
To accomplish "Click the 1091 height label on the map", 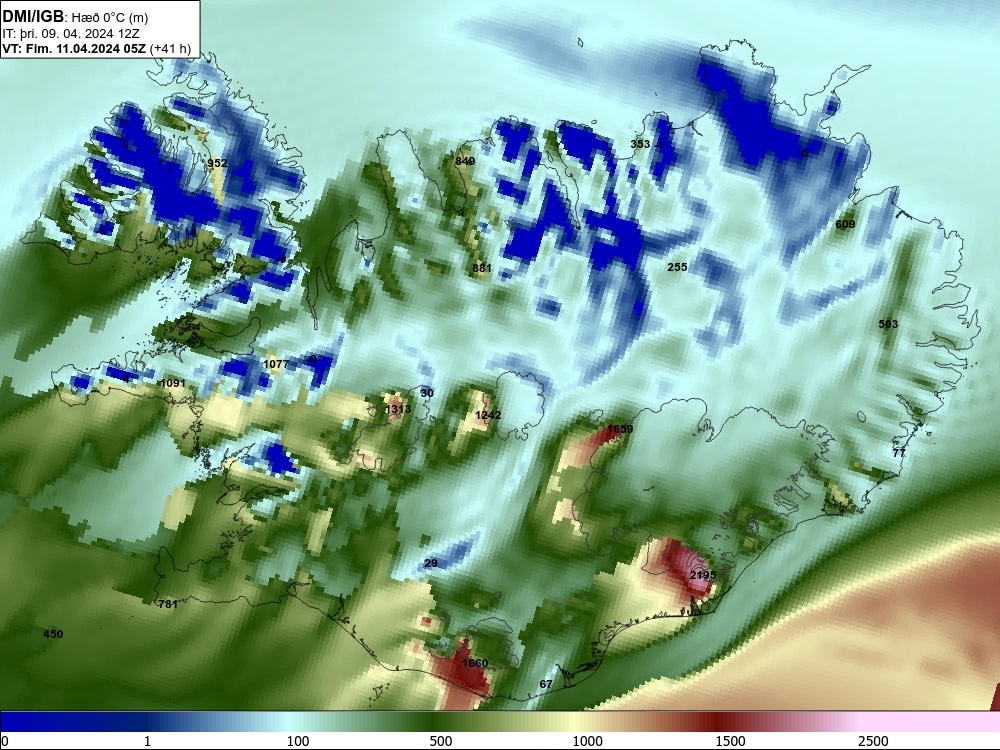I will 173,383.
